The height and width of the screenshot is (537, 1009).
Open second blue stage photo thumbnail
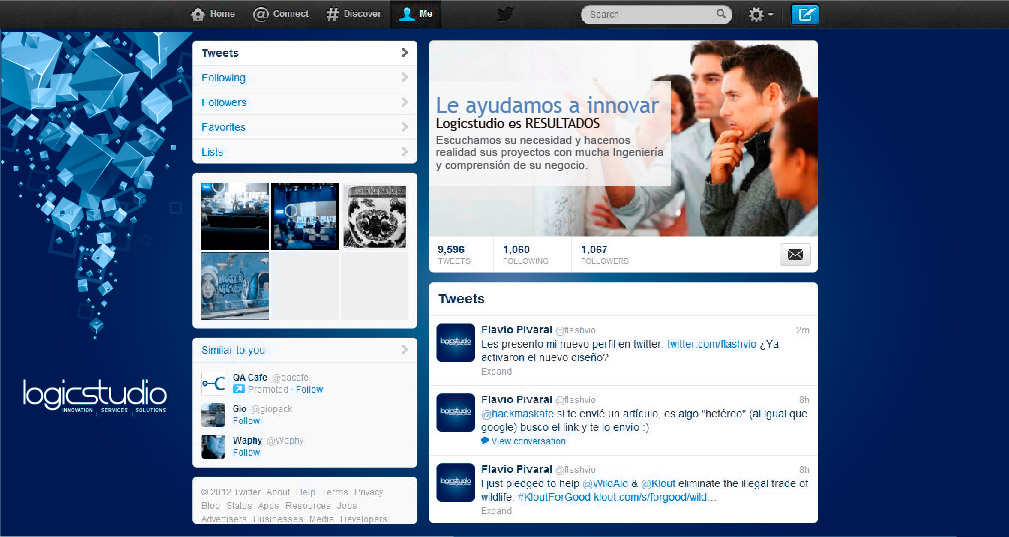[305, 216]
